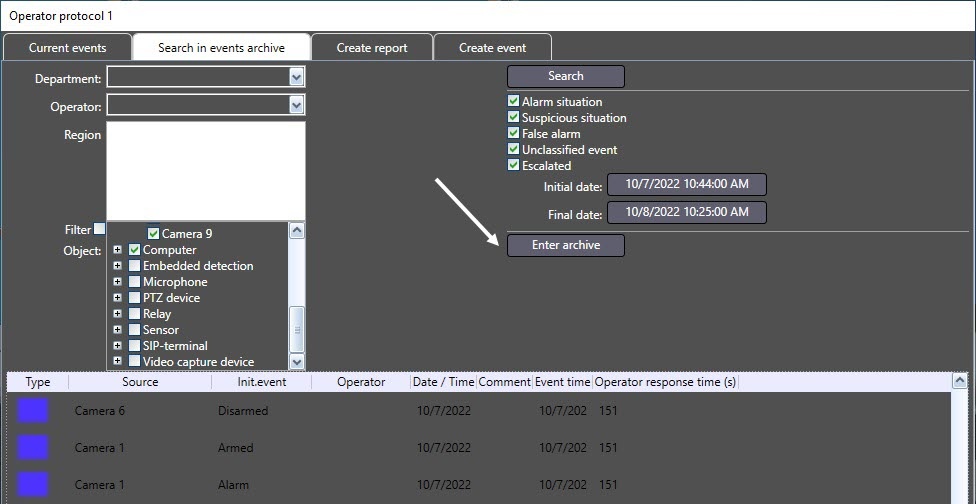Switch to the Current events tab
The height and width of the screenshot is (504, 976).
point(67,47)
